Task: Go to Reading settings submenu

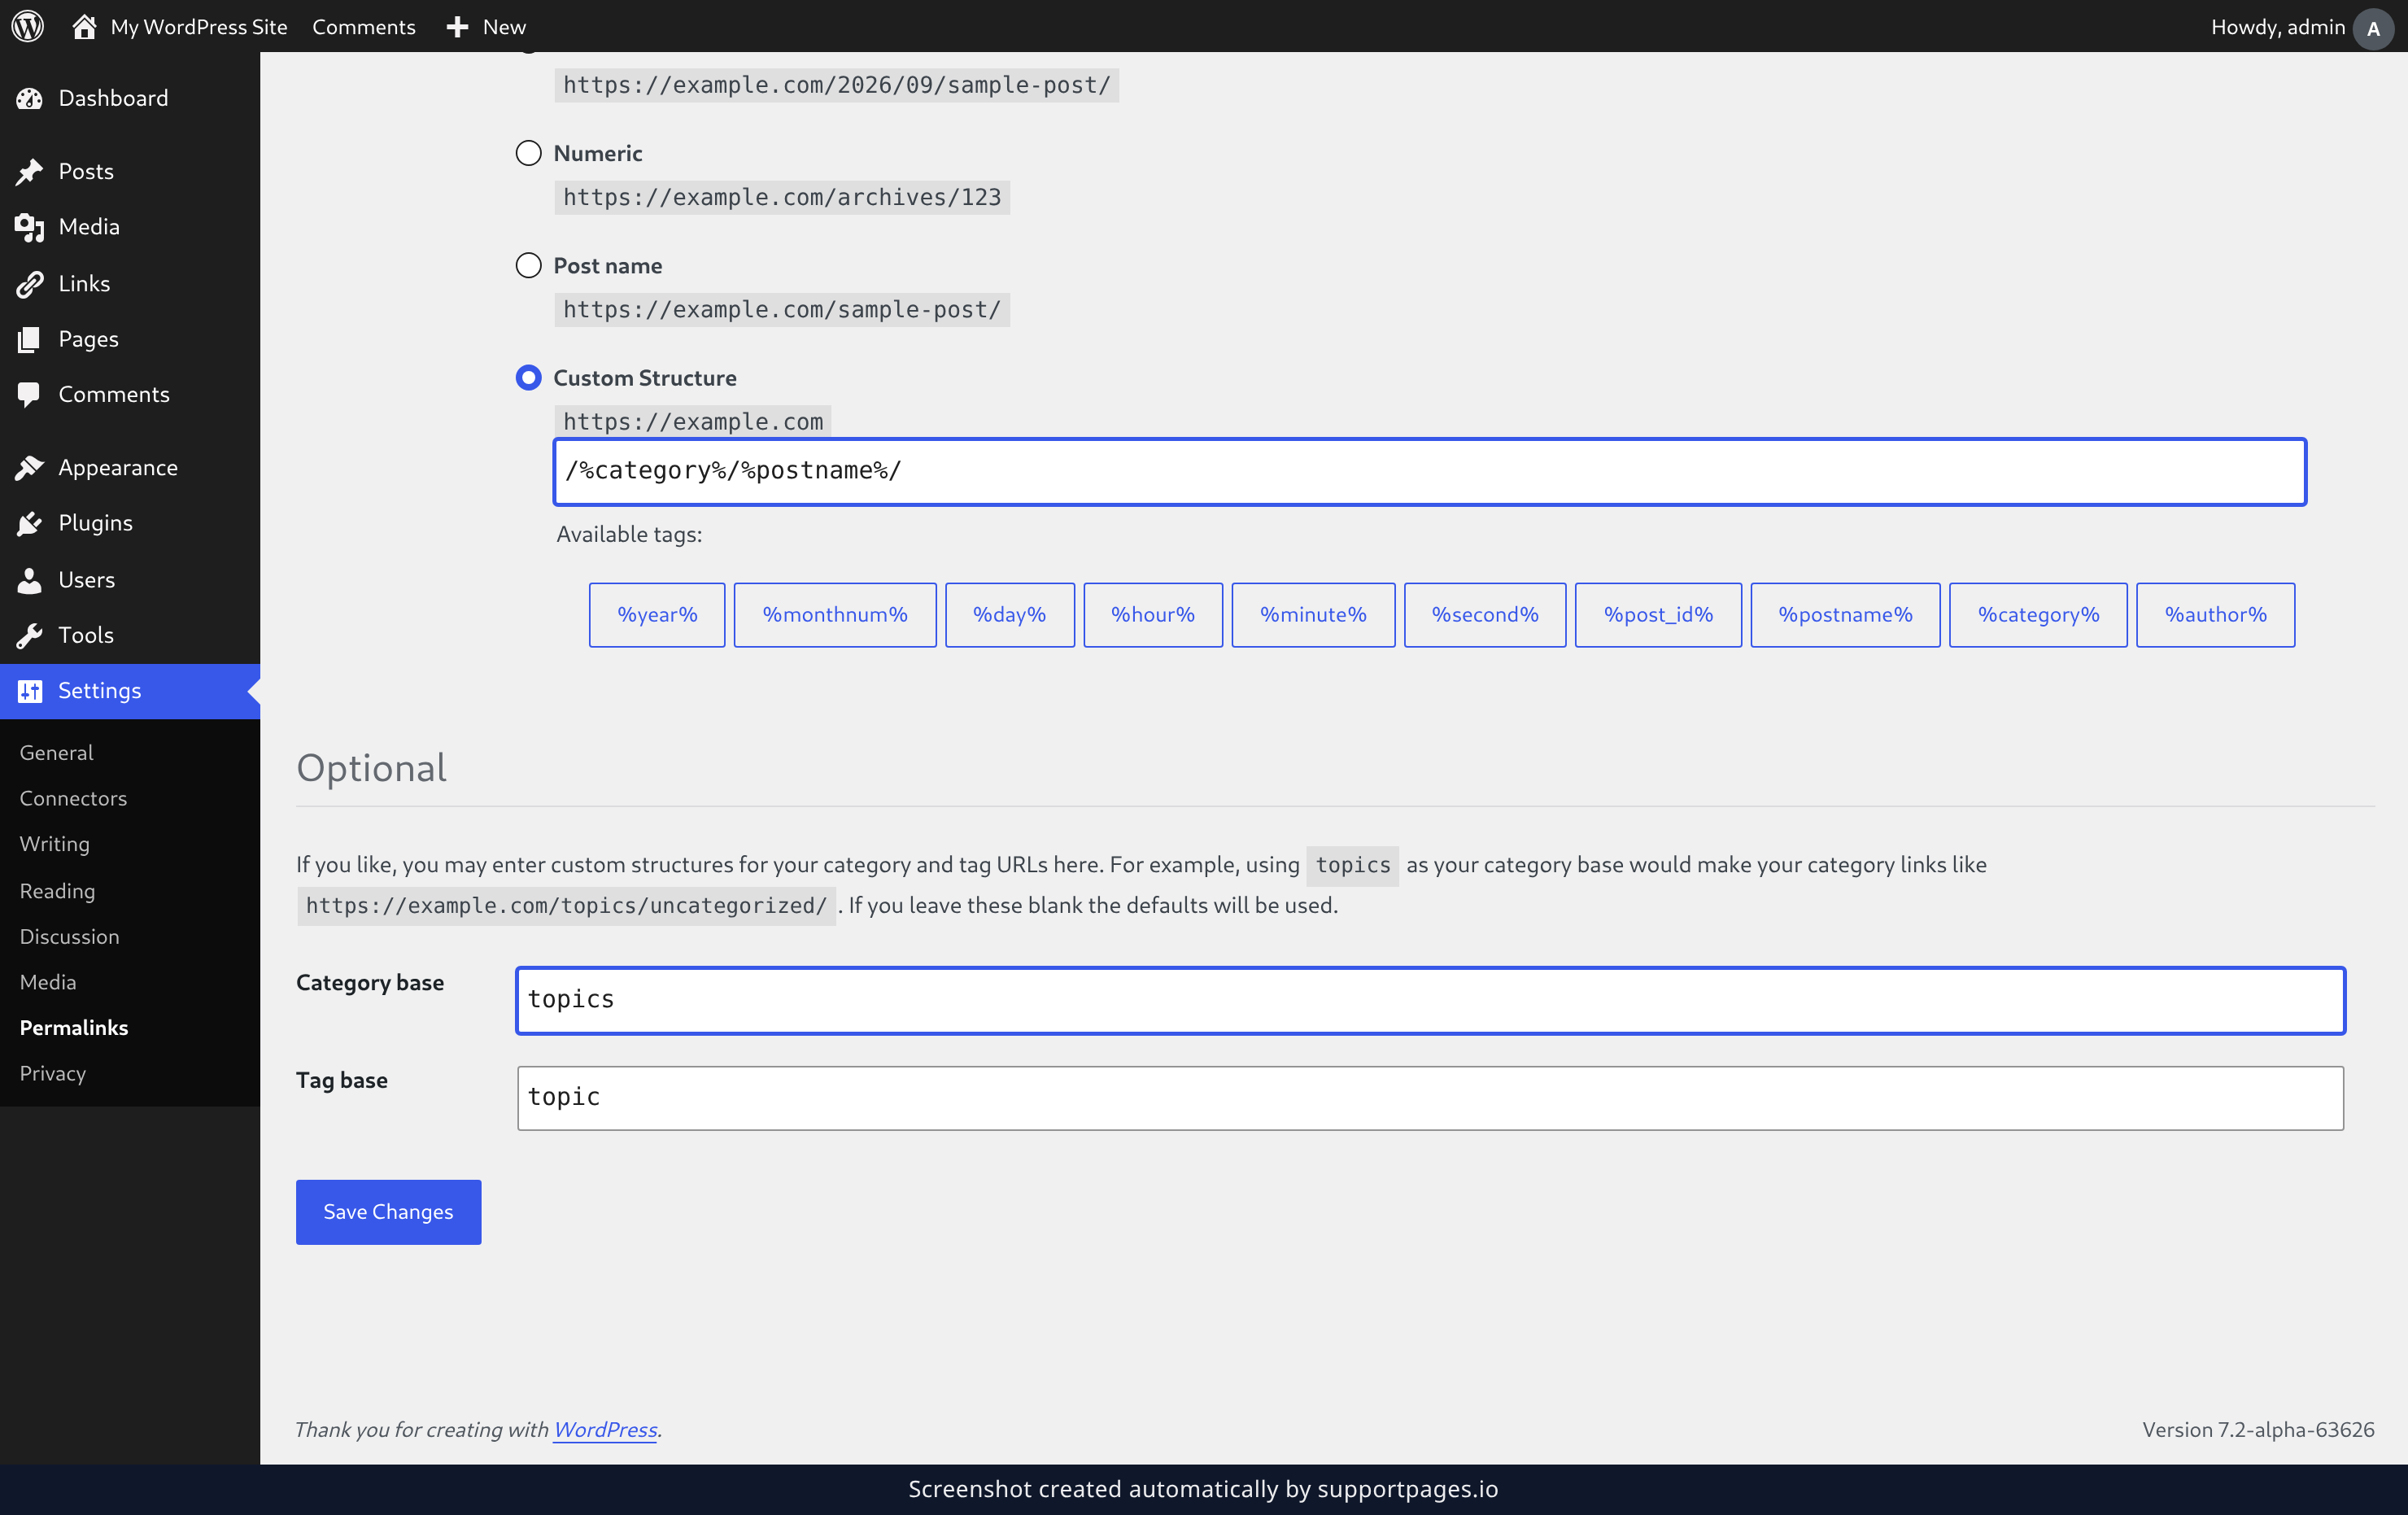Action: [x=57, y=890]
